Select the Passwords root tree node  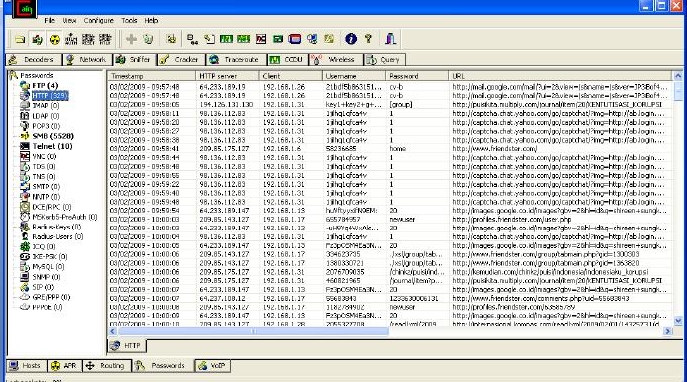click(37, 75)
